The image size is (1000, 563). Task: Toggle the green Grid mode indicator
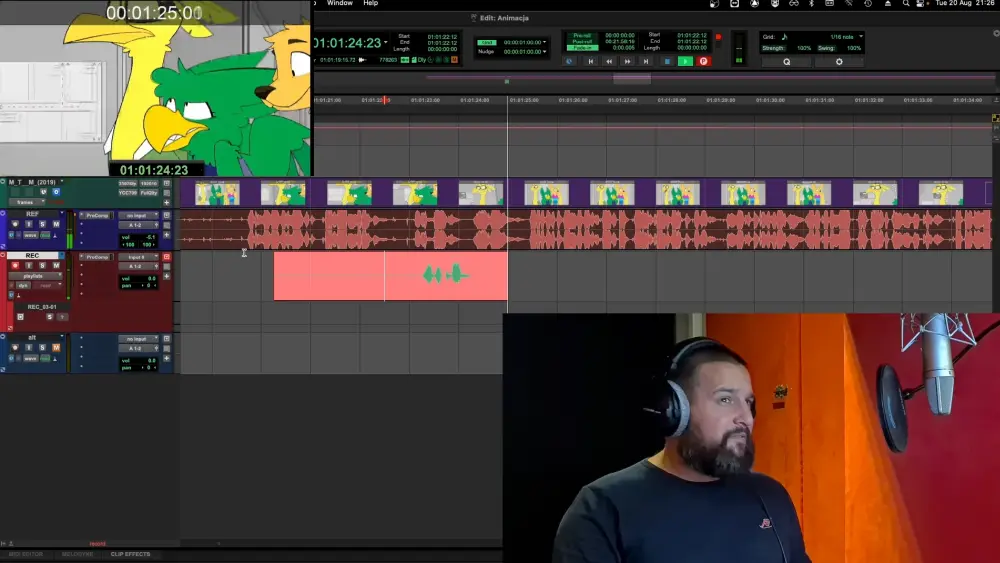tap(487, 43)
